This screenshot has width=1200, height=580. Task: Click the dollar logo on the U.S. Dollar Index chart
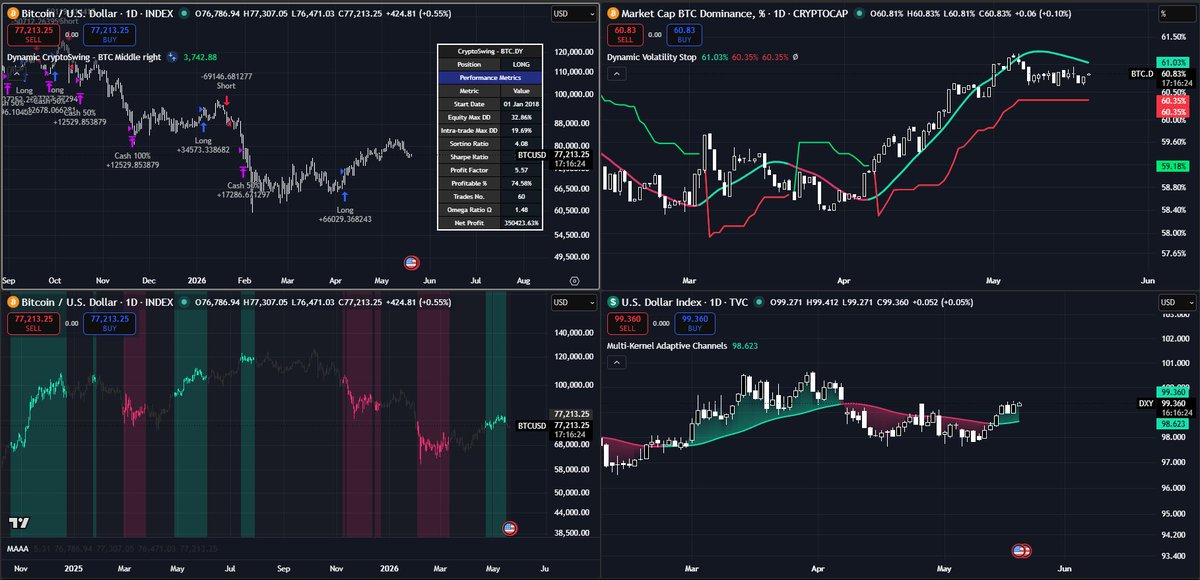pyautogui.click(x=612, y=302)
